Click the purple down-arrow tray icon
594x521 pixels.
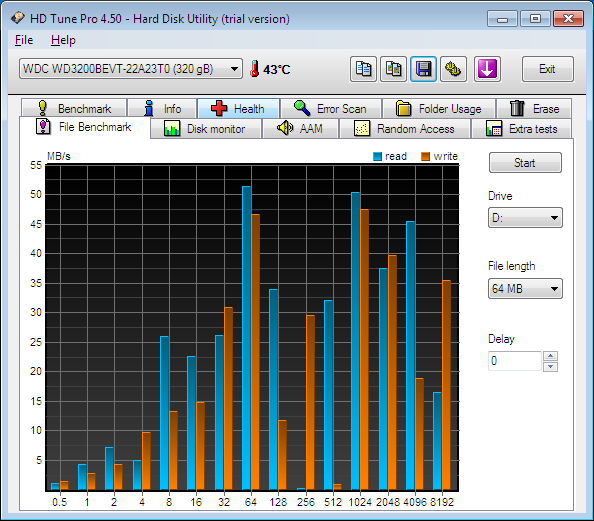click(487, 69)
